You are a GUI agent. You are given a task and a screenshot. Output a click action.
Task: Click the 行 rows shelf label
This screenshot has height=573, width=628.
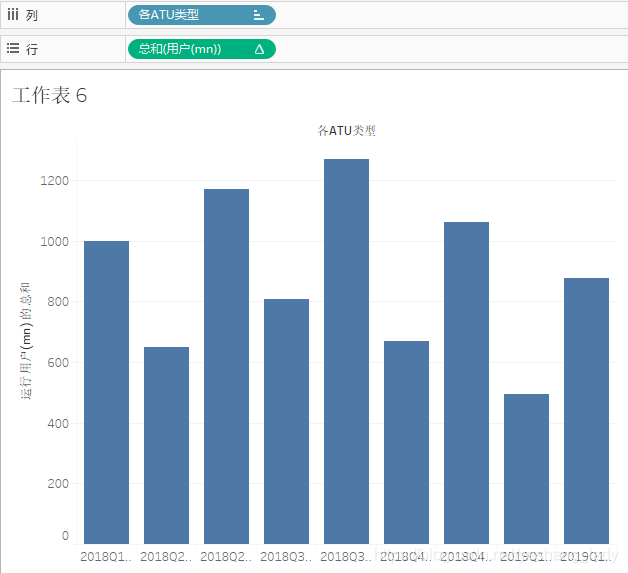[x=32, y=50]
